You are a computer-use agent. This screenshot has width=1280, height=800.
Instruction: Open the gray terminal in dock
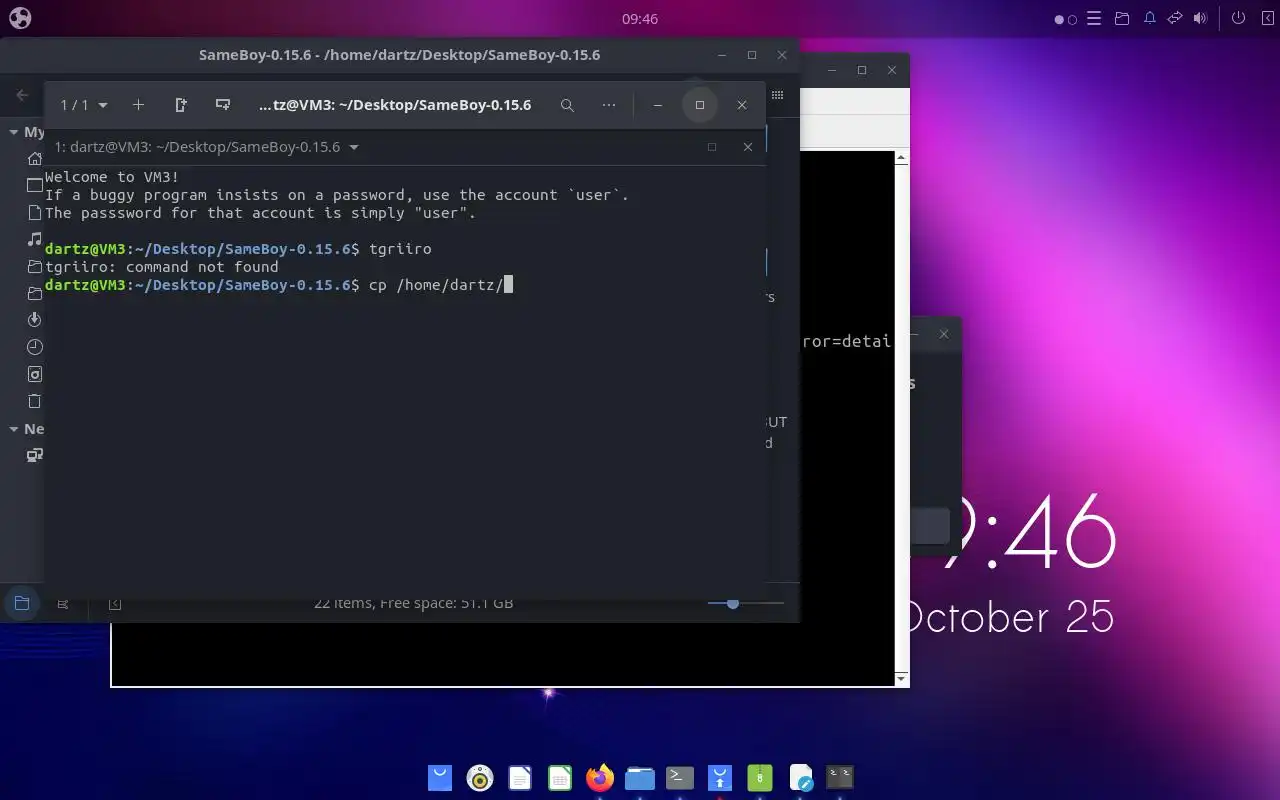pos(680,777)
